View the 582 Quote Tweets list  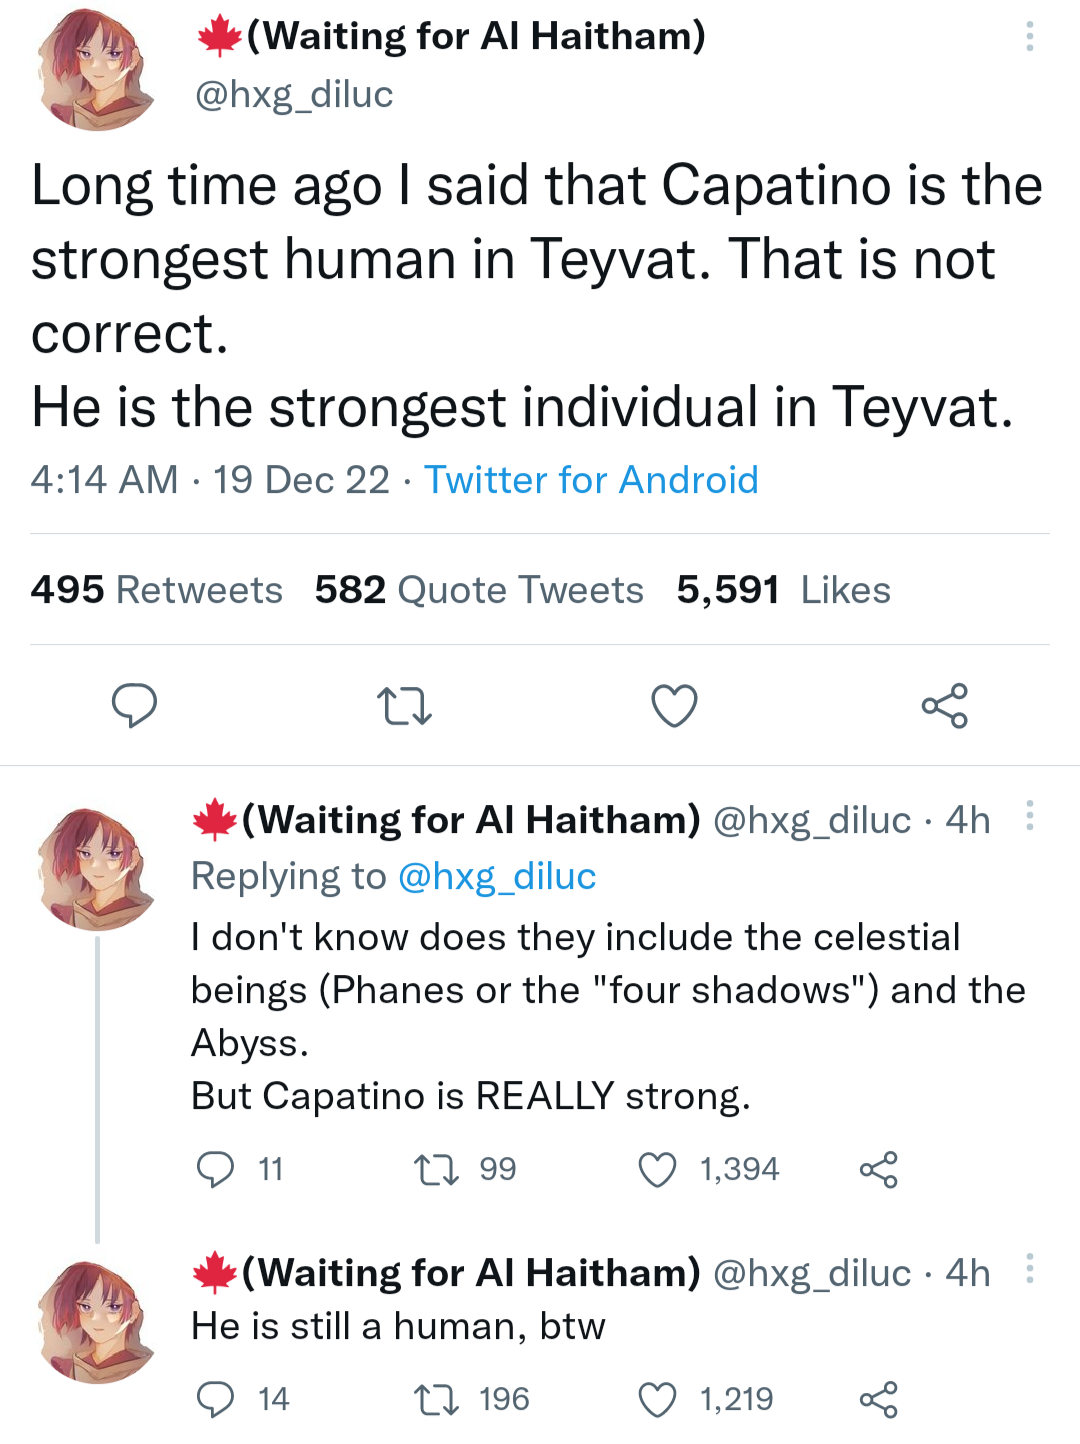coord(479,590)
